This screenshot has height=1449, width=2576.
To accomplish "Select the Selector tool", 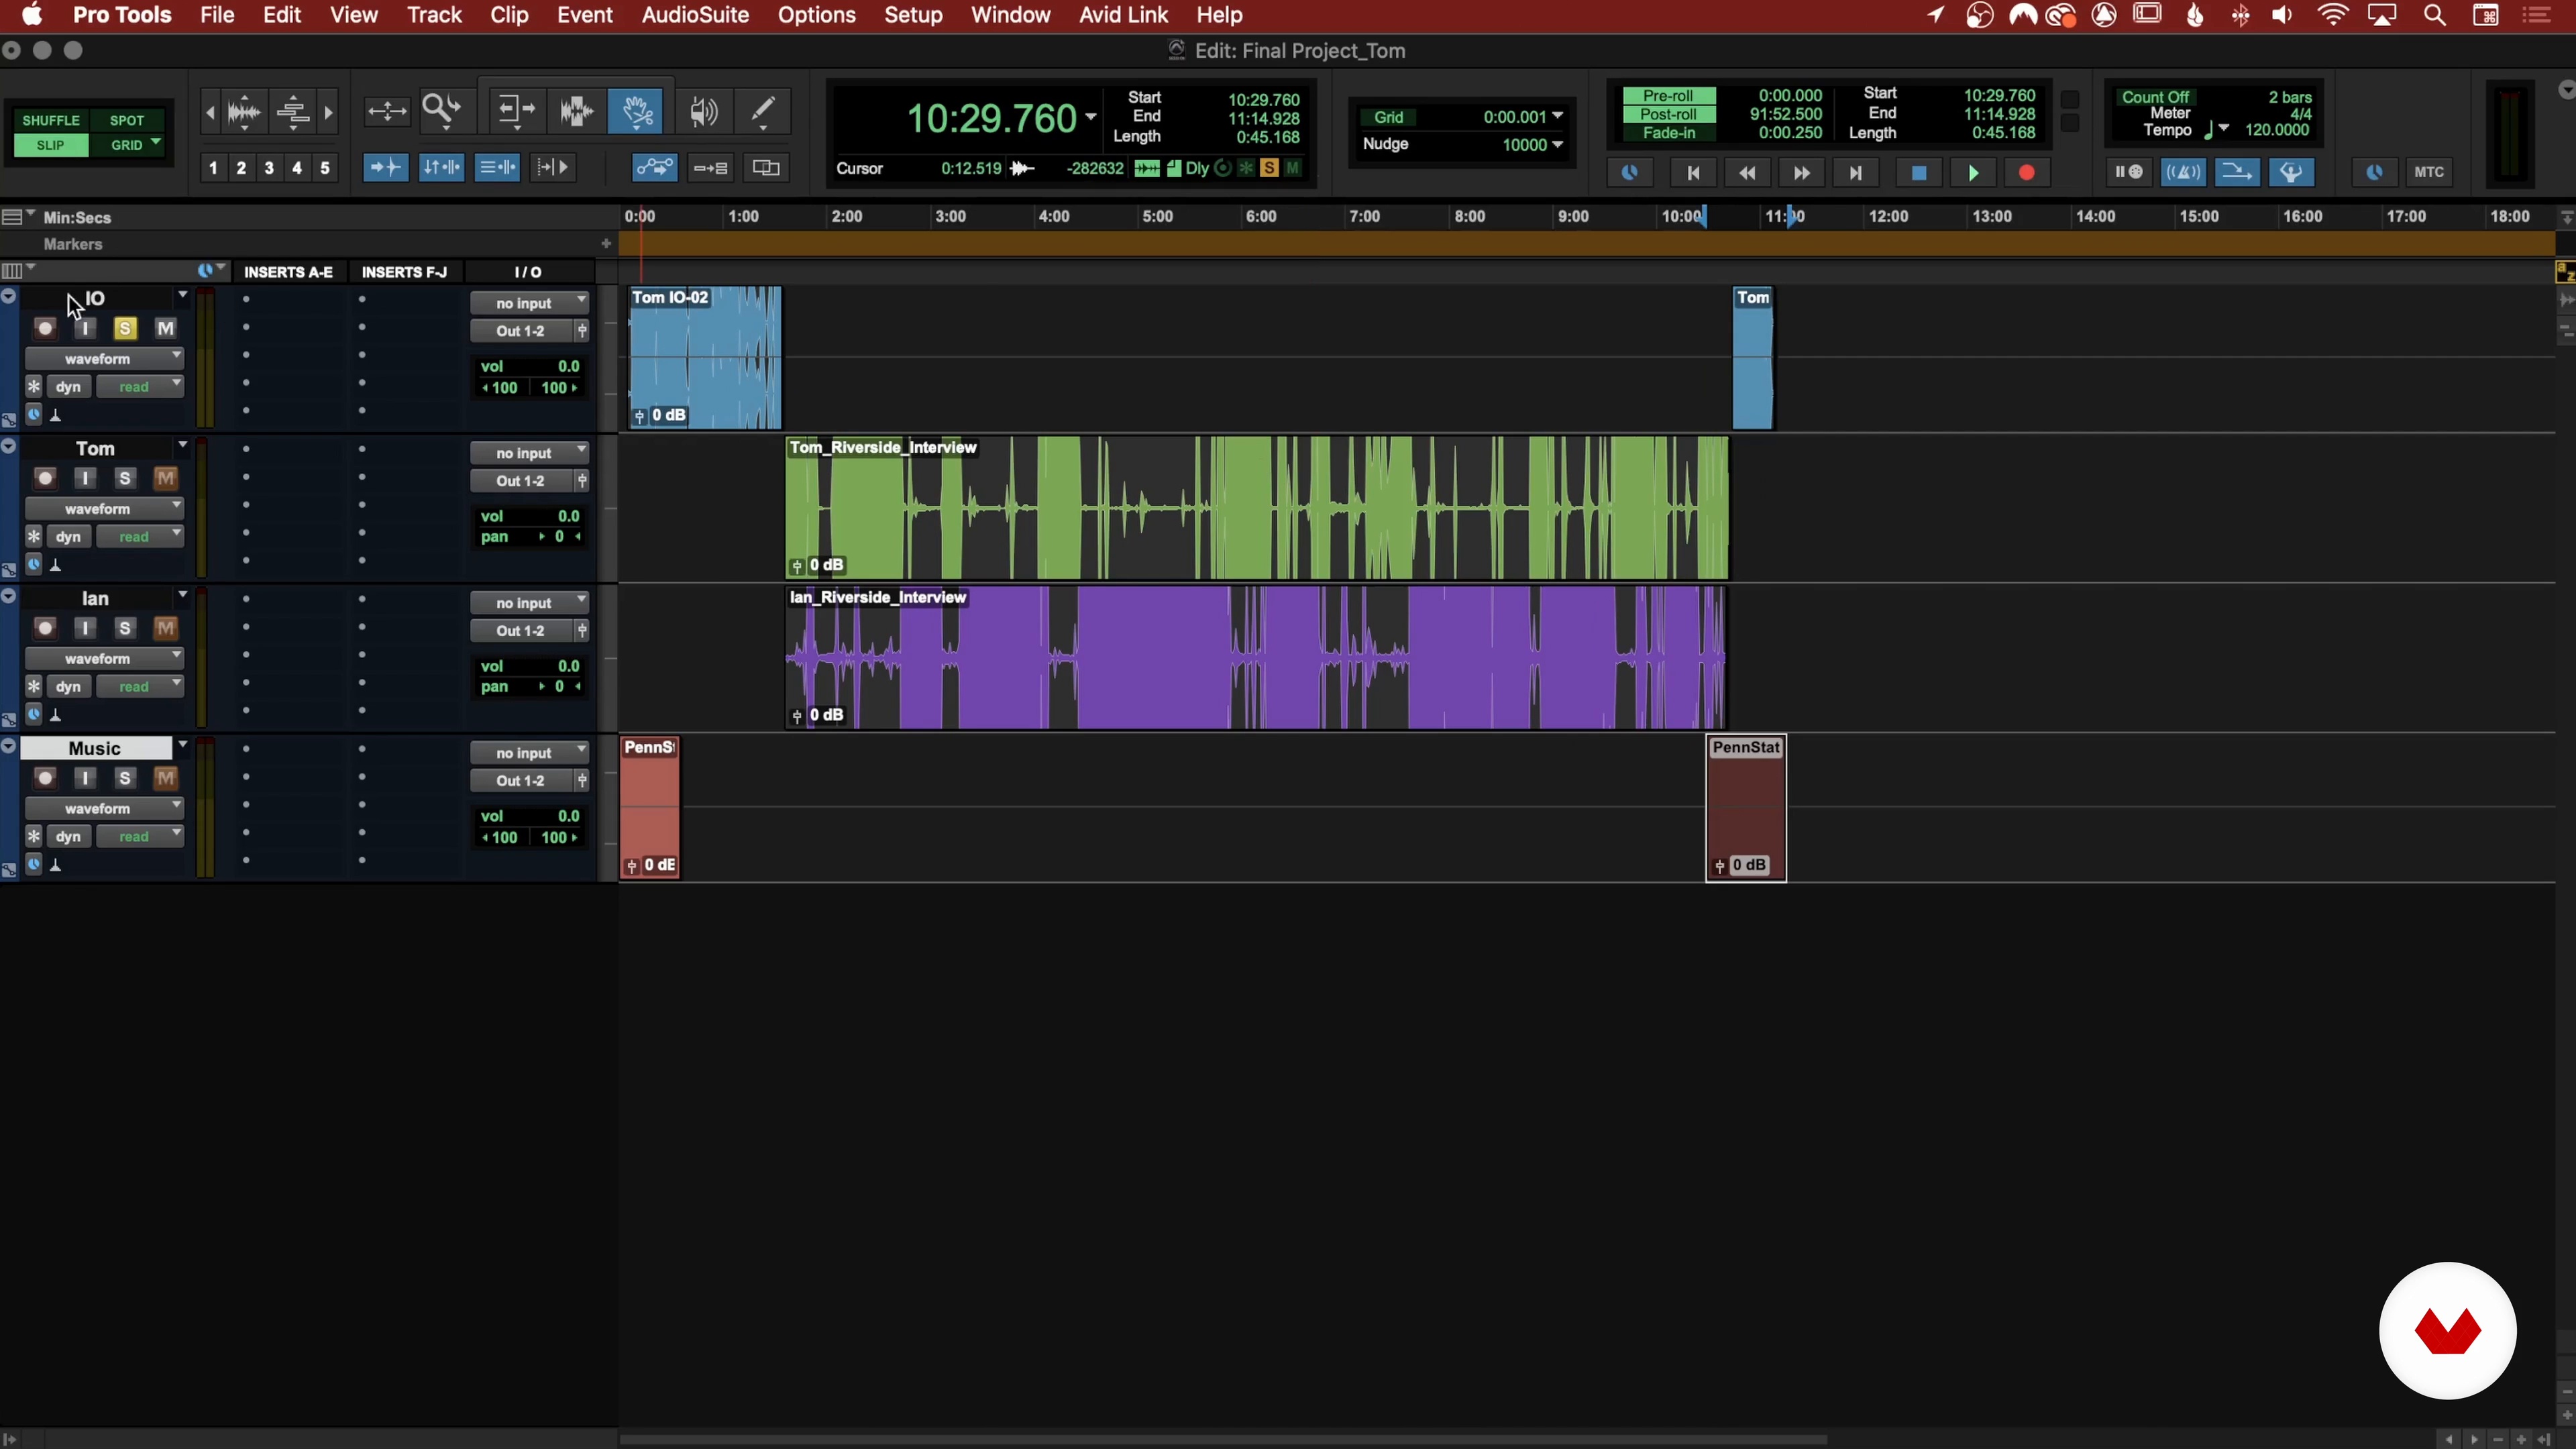I will [577, 110].
